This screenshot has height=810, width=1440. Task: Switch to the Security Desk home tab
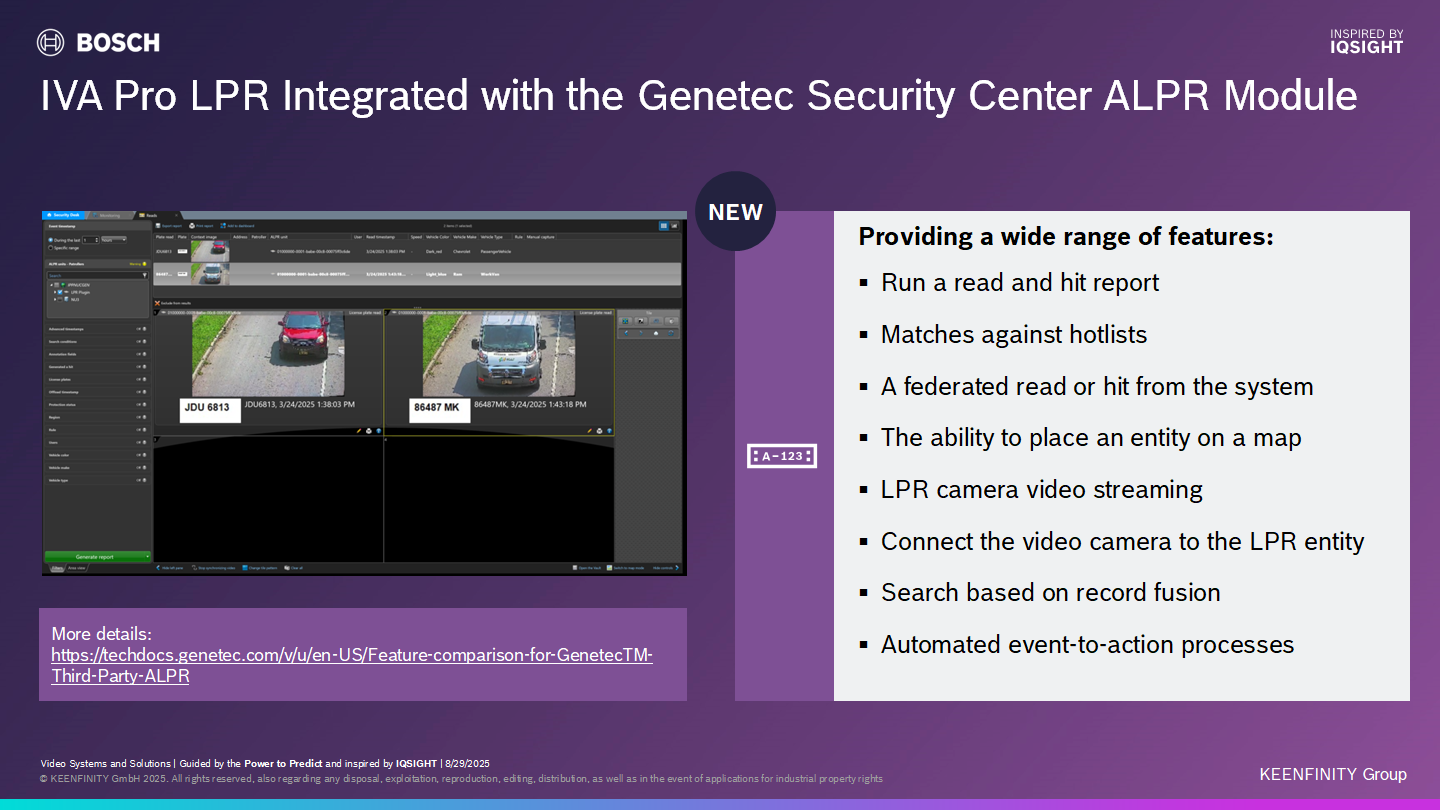click(x=67, y=215)
